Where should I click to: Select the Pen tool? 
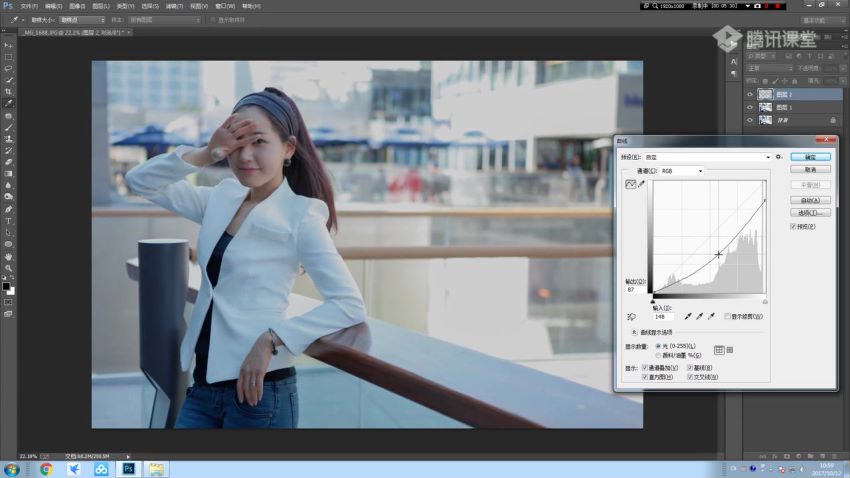[8, 209]
